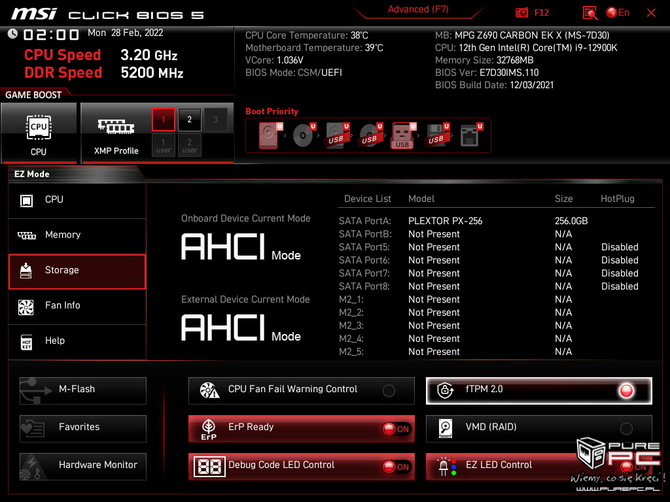Click the VMD RAID disk icon
The width and height of the screenshot is (670, 502).
coord(445,429)
